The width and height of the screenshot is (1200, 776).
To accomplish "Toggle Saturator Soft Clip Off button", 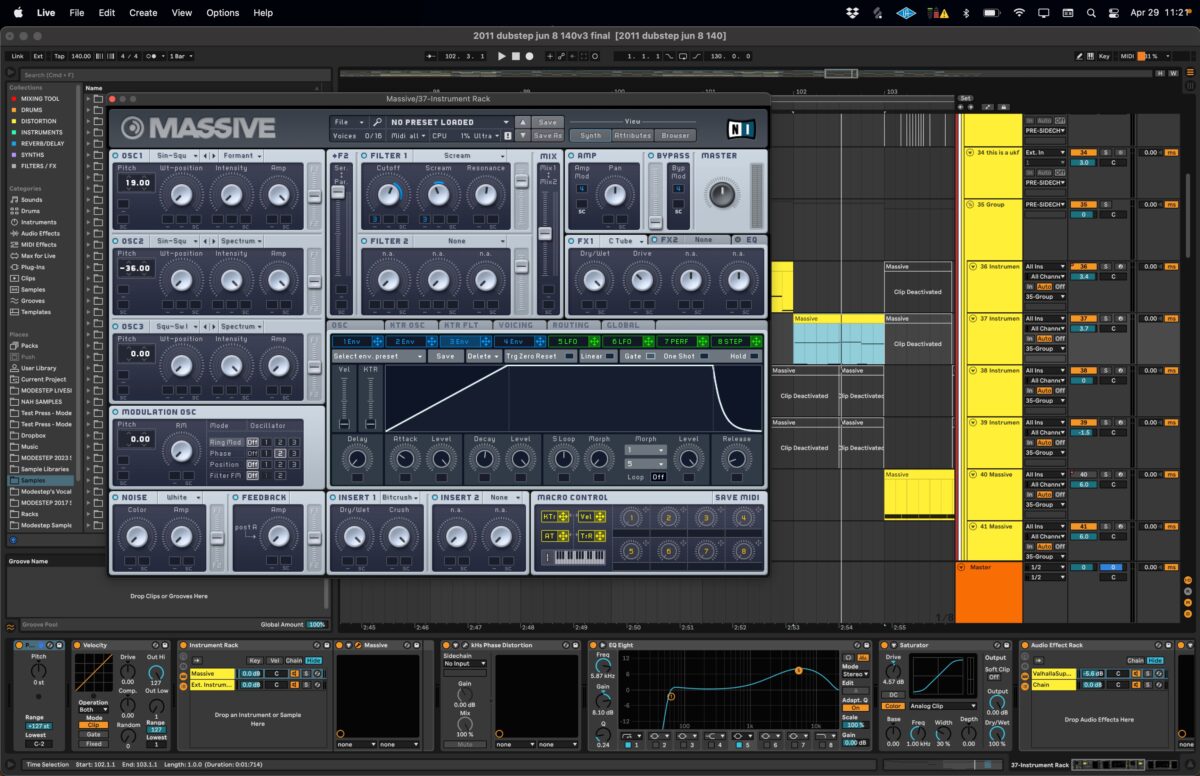I will click(x=994, y=677).
